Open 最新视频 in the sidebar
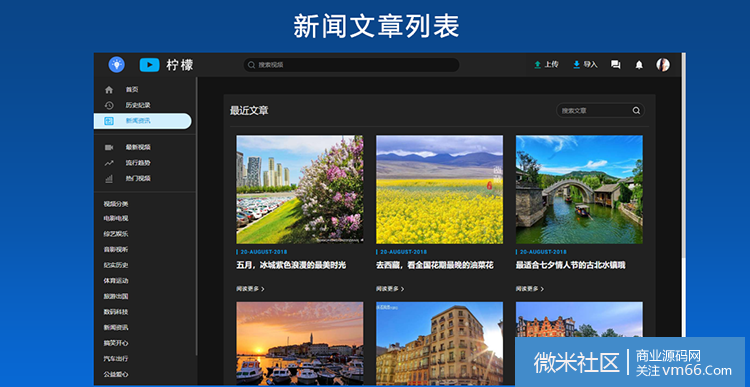The width and height of the screenshot is (750, 387). click(x=138, y=147)
